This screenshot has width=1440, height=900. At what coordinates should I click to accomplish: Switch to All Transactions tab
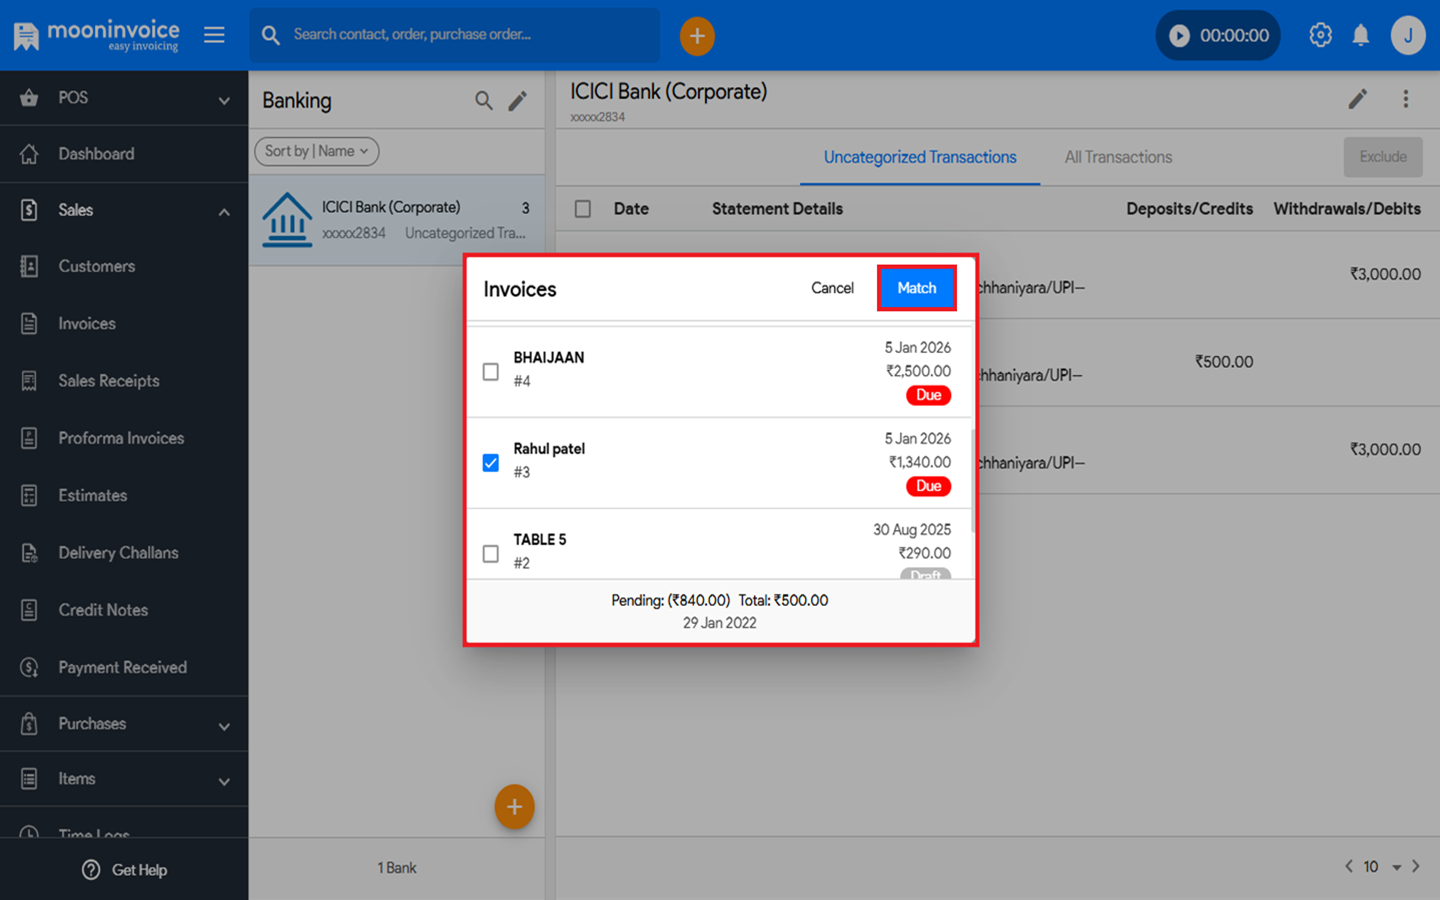coord(1118,157)
